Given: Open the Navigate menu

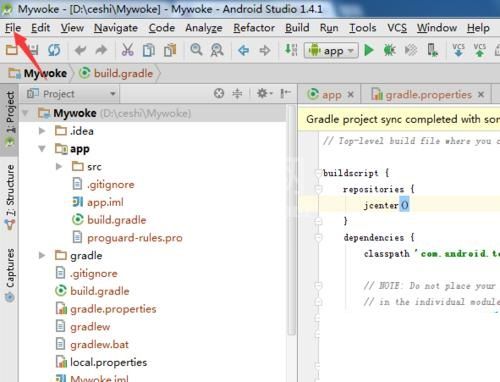Looking at the screenshot, I should coord(116,28).
